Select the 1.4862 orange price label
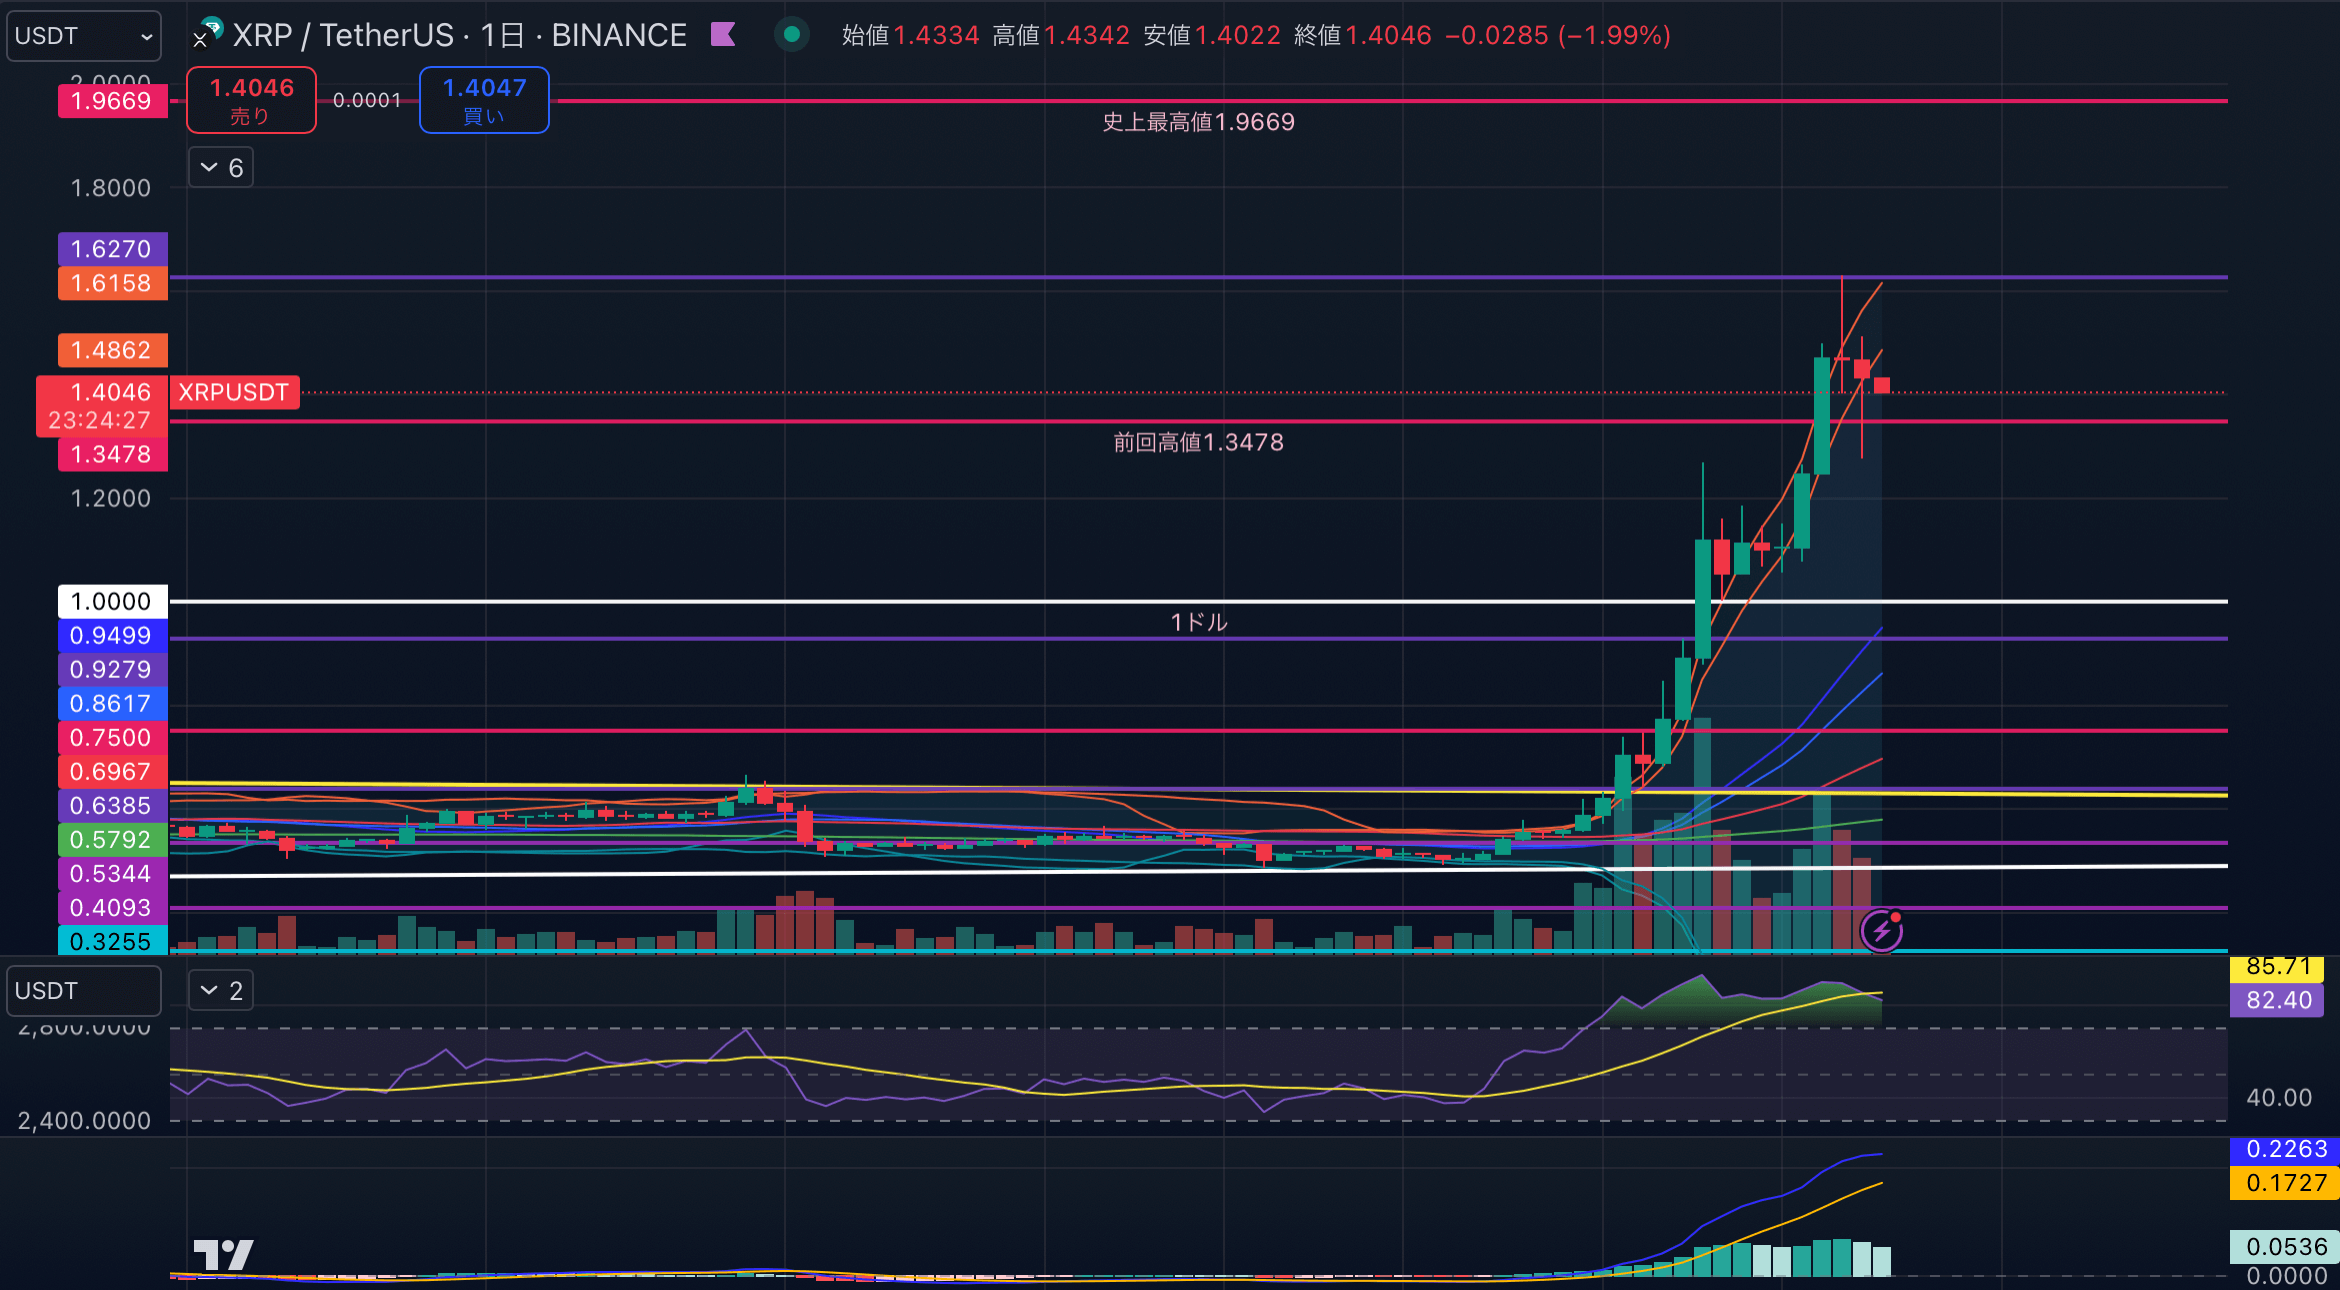Image resolution: width=2340 pixels, height=1290 pixels. (112, 350)
